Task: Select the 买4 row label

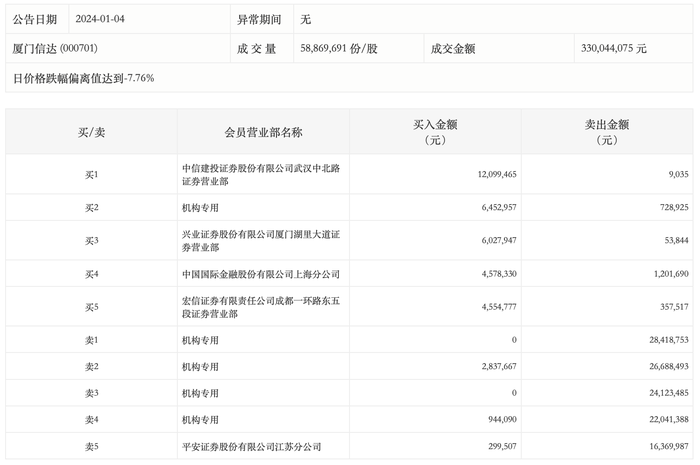Action: coord(91,274)
